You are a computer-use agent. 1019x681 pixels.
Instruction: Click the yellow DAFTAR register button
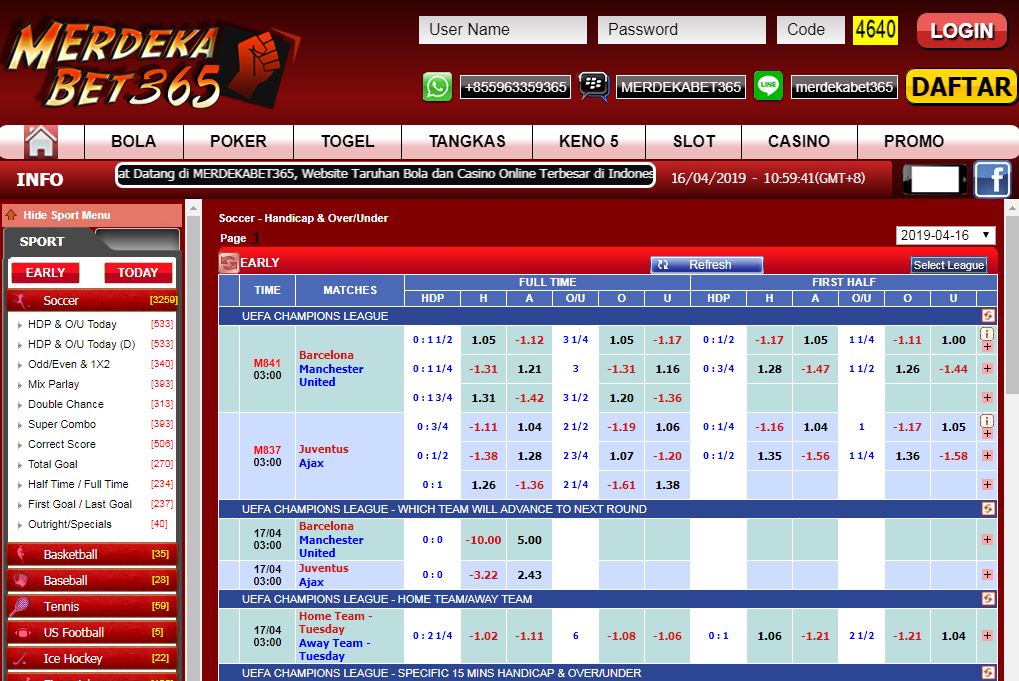[x=960, y=87]
